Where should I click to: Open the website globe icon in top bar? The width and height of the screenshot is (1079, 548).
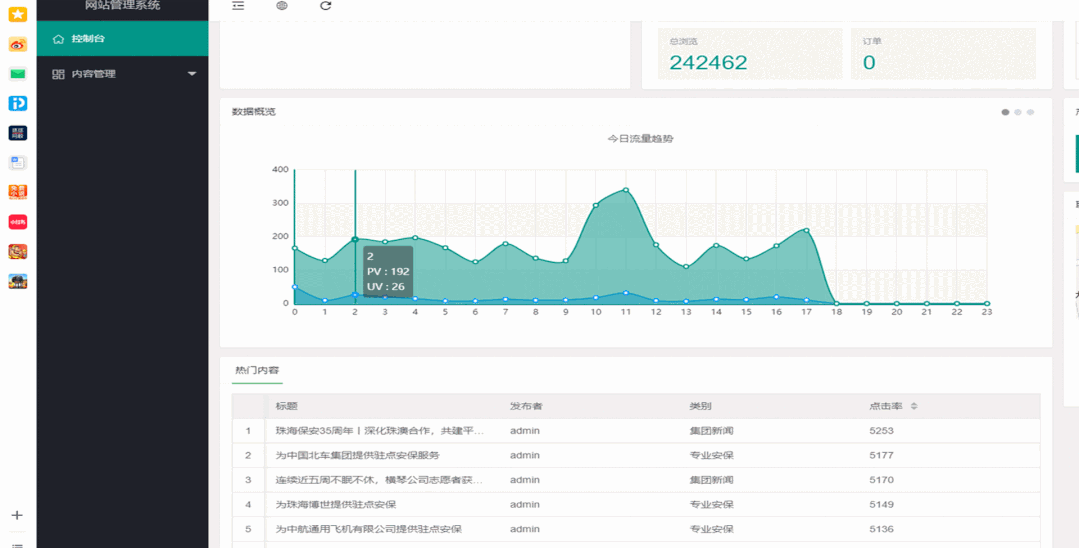282,6
